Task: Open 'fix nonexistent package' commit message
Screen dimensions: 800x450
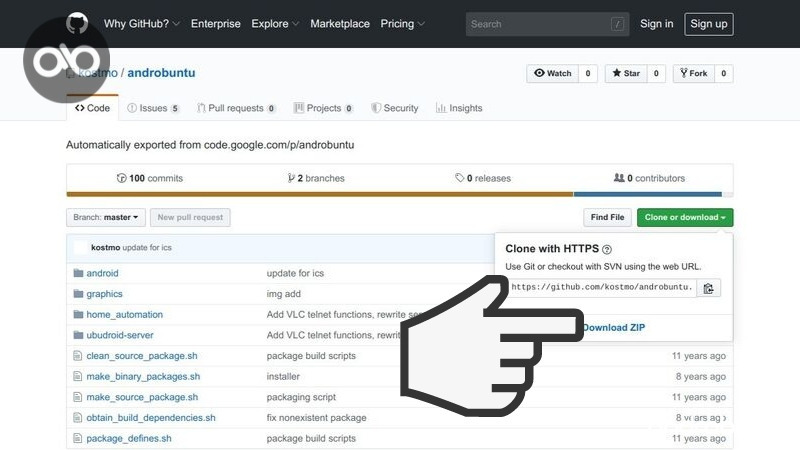Action: click(316, 418)
